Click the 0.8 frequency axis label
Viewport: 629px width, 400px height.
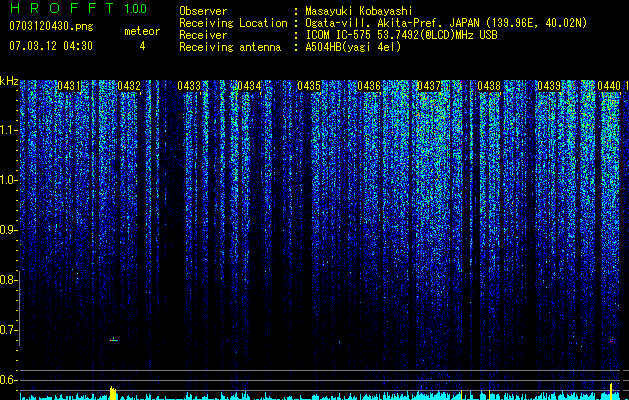(8, 280)
